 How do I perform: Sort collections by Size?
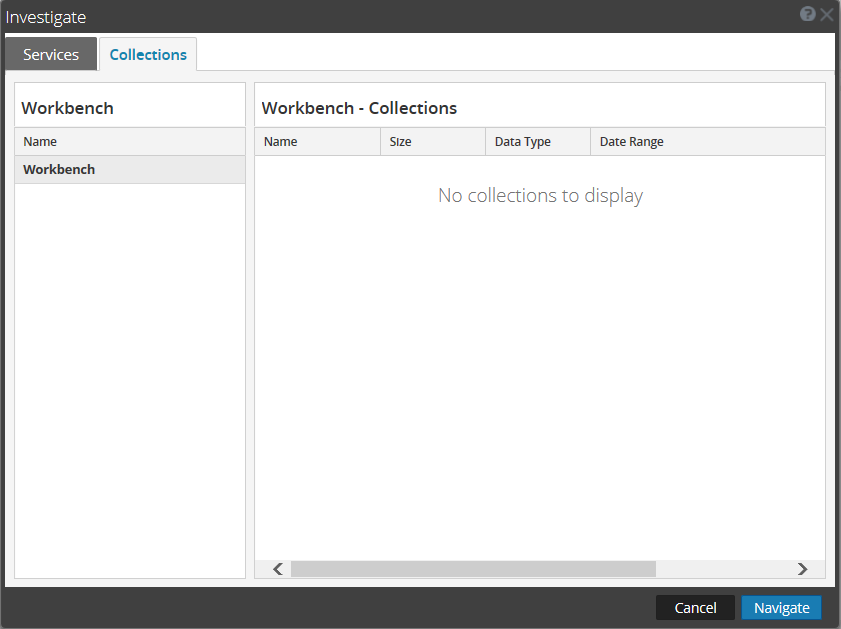pyautogui.click(x=400, y=141)
